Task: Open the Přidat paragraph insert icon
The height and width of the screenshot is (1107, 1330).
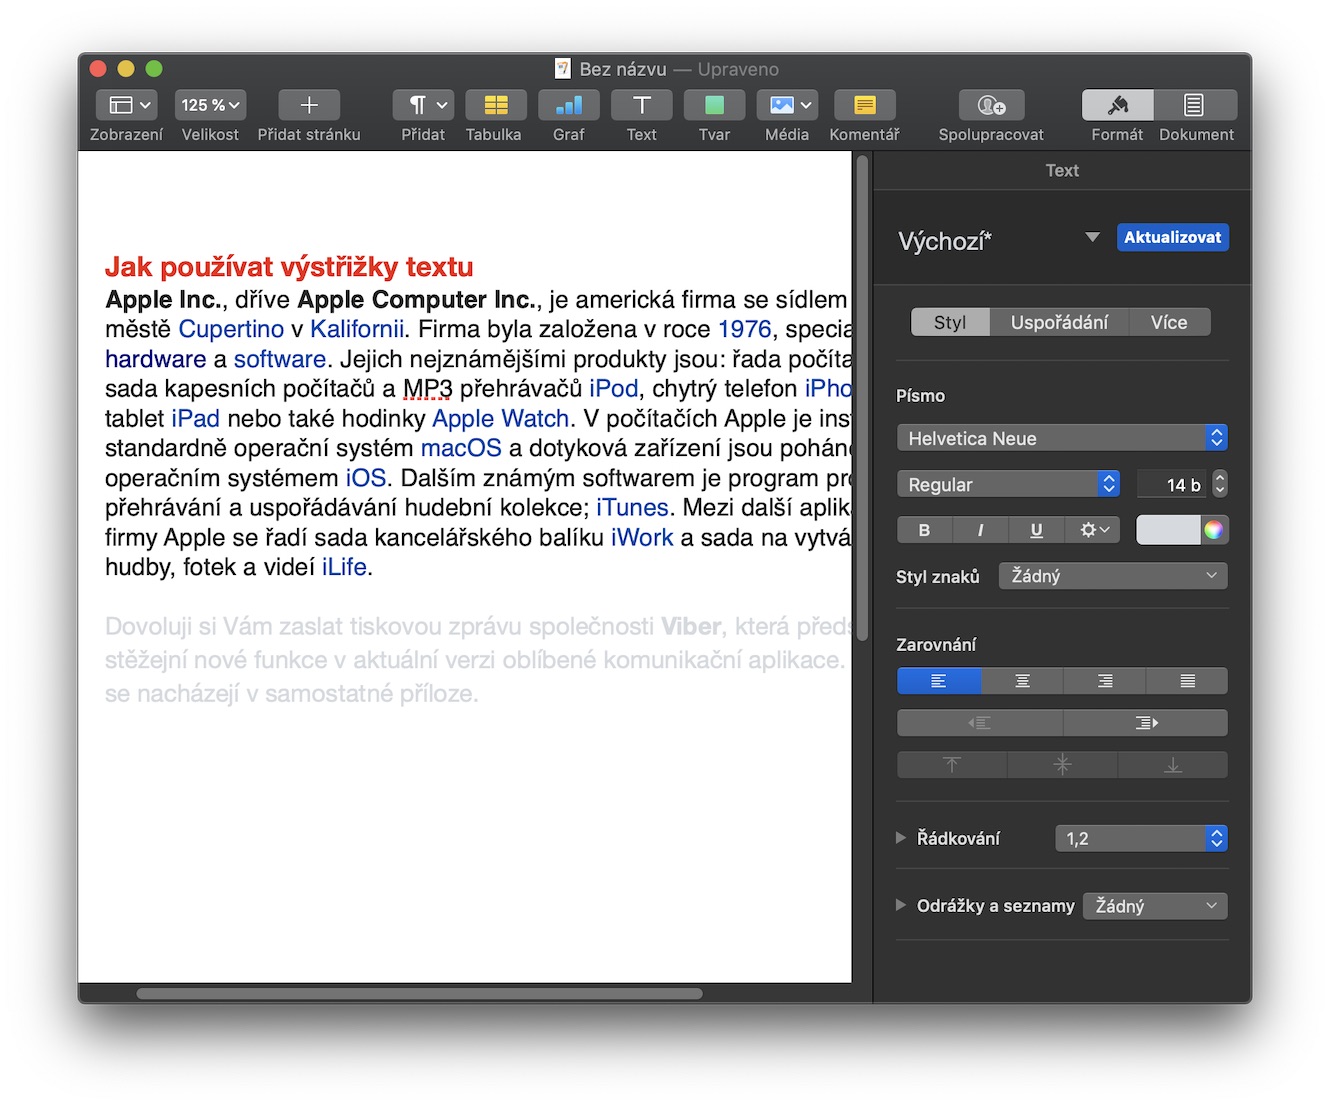Action: pyautogui.click(x=424, y=105)
